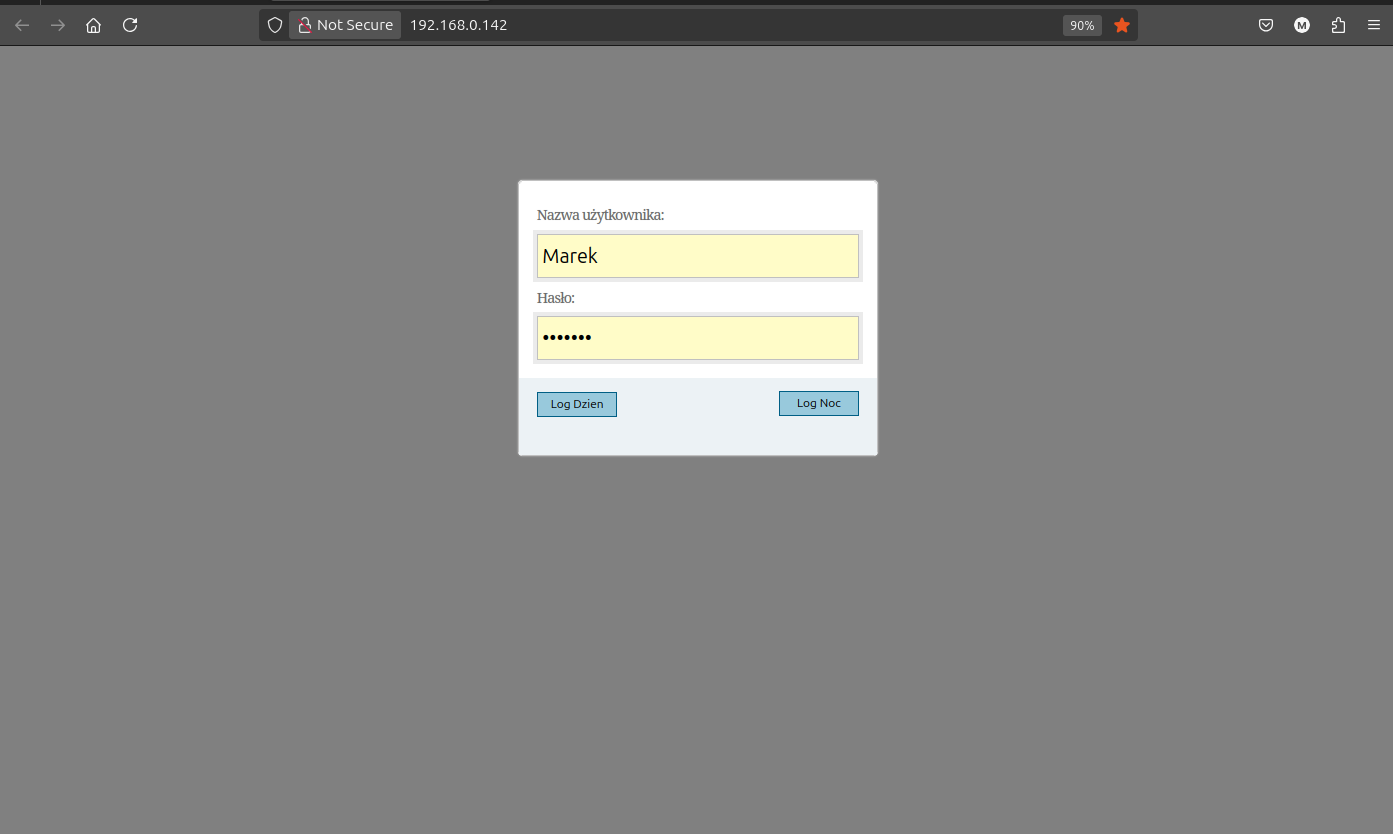Reload the current page

tap(130, 25)
